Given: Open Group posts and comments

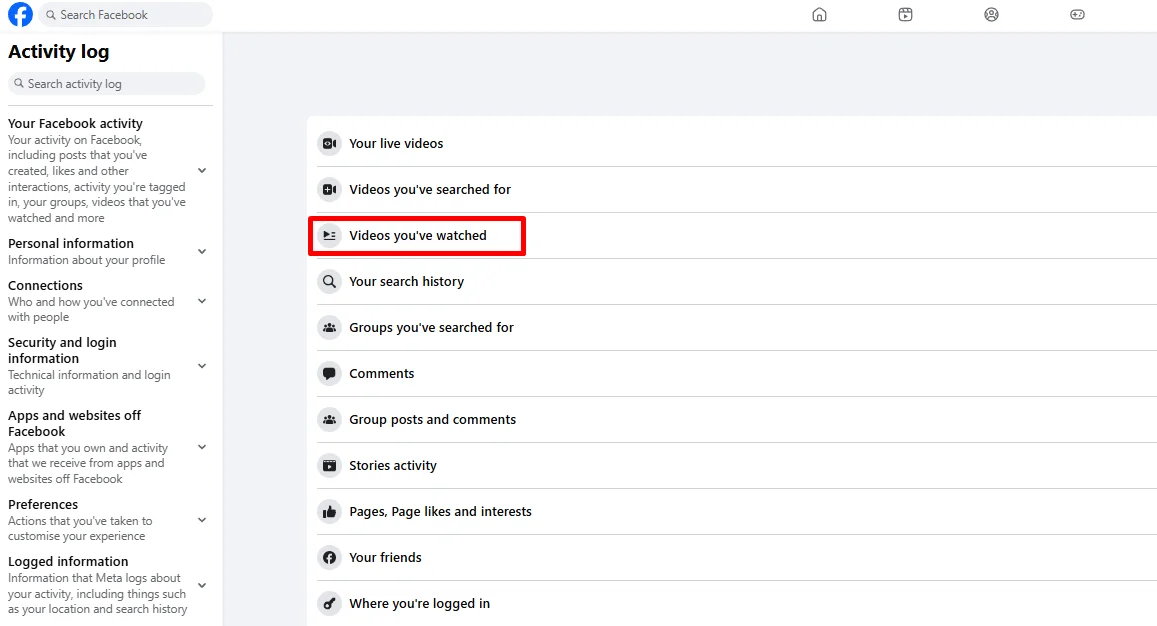Looking at the screenshot, I should click(x=432, y=419).
